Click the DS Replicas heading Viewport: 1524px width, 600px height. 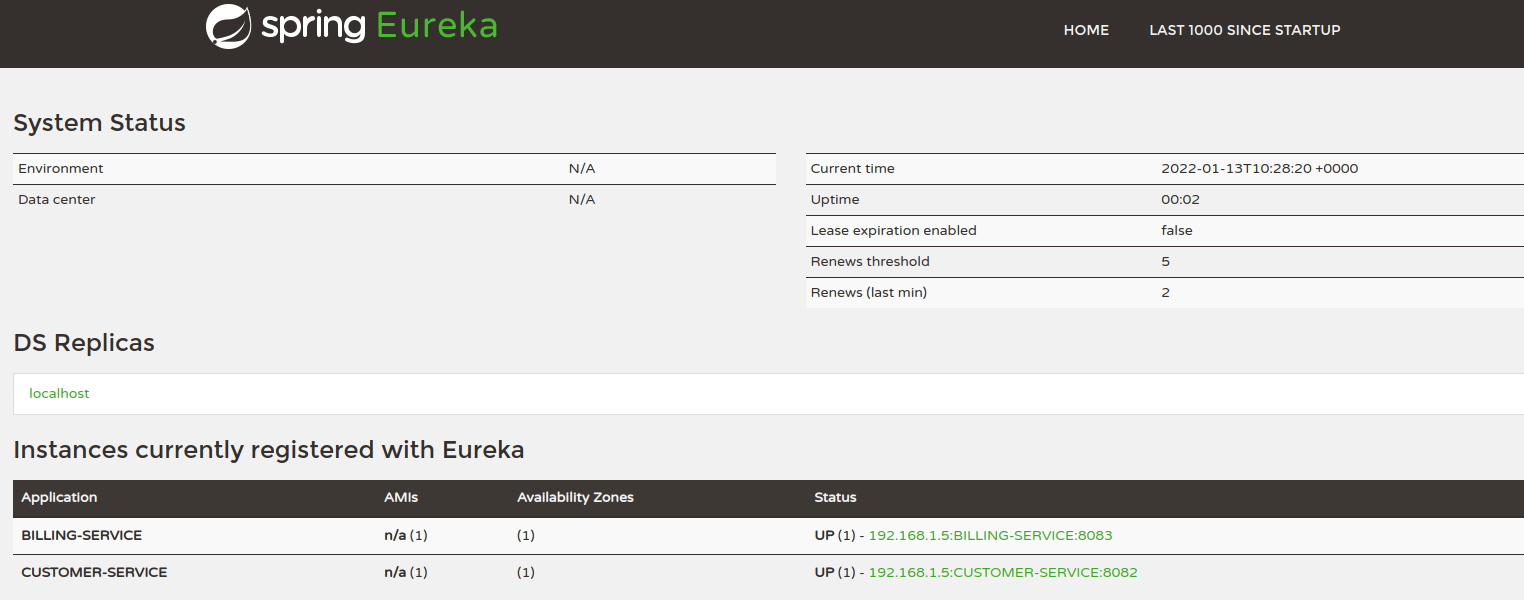click(x=84, y=343)
